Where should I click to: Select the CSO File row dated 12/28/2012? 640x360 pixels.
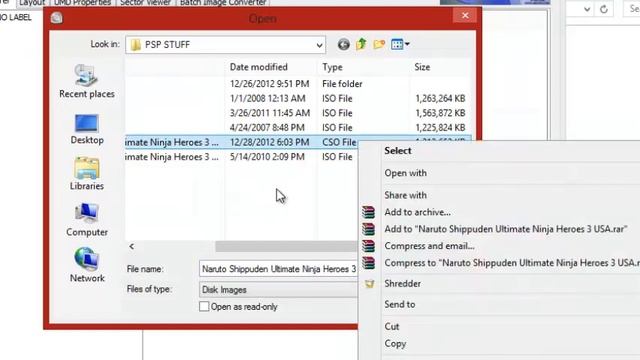coord(241,142)
